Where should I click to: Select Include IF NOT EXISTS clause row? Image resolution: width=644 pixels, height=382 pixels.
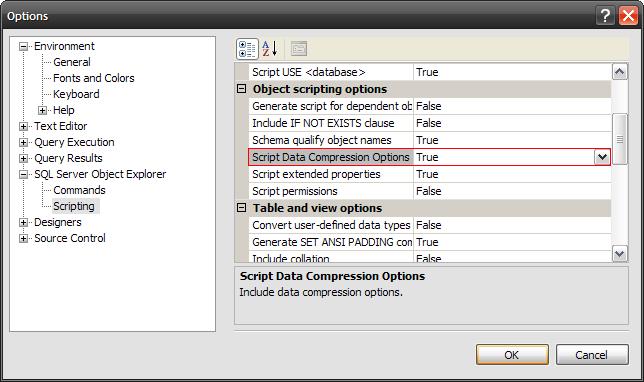click(x=430, y=123)
